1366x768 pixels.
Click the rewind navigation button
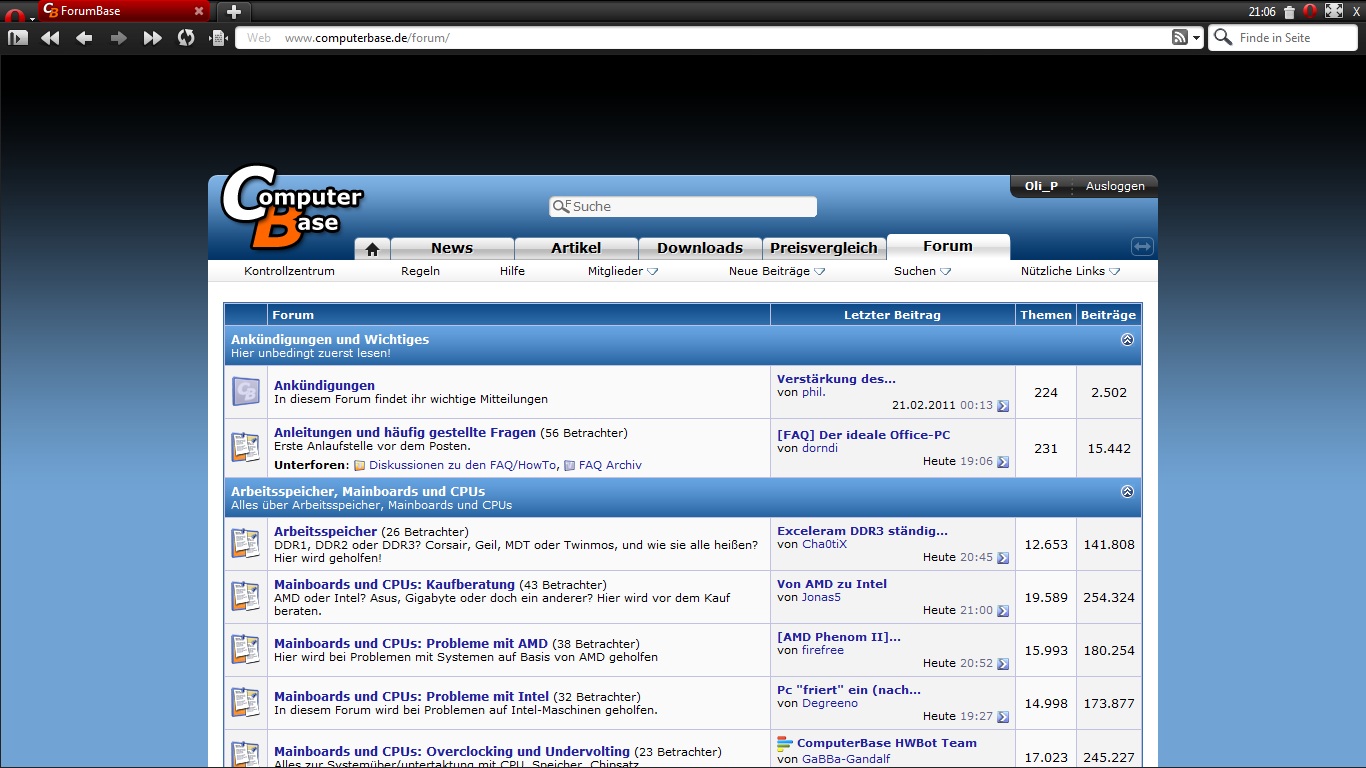tap(50, 38)
